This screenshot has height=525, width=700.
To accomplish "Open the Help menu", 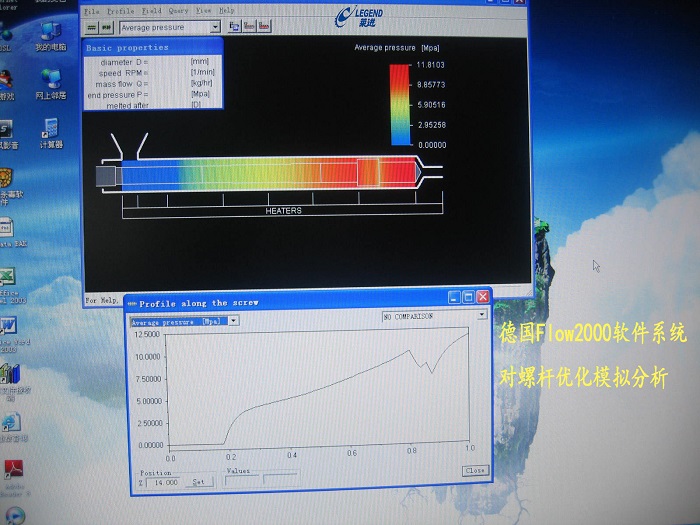I will click(x=227, y=10).
